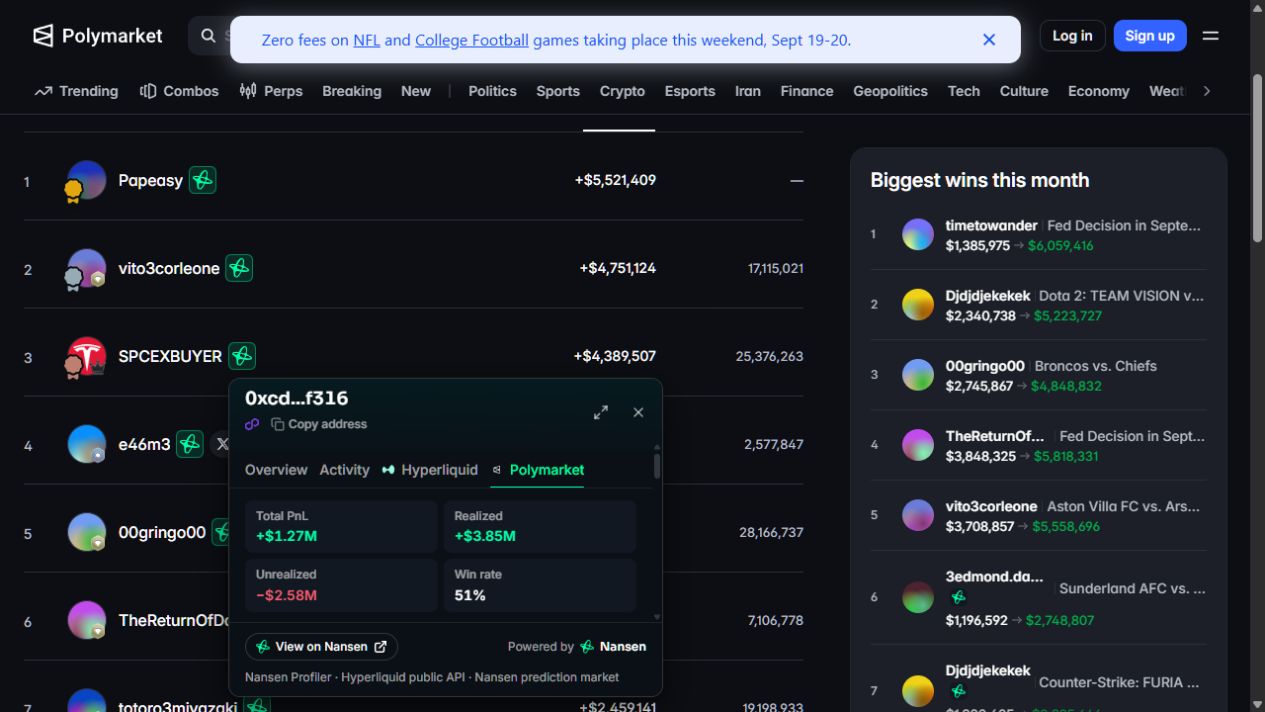Image resolution: width=1265 pixels, height=712 pixels.
Task: Switch popup to Overview tab
Action: point(276,470)
